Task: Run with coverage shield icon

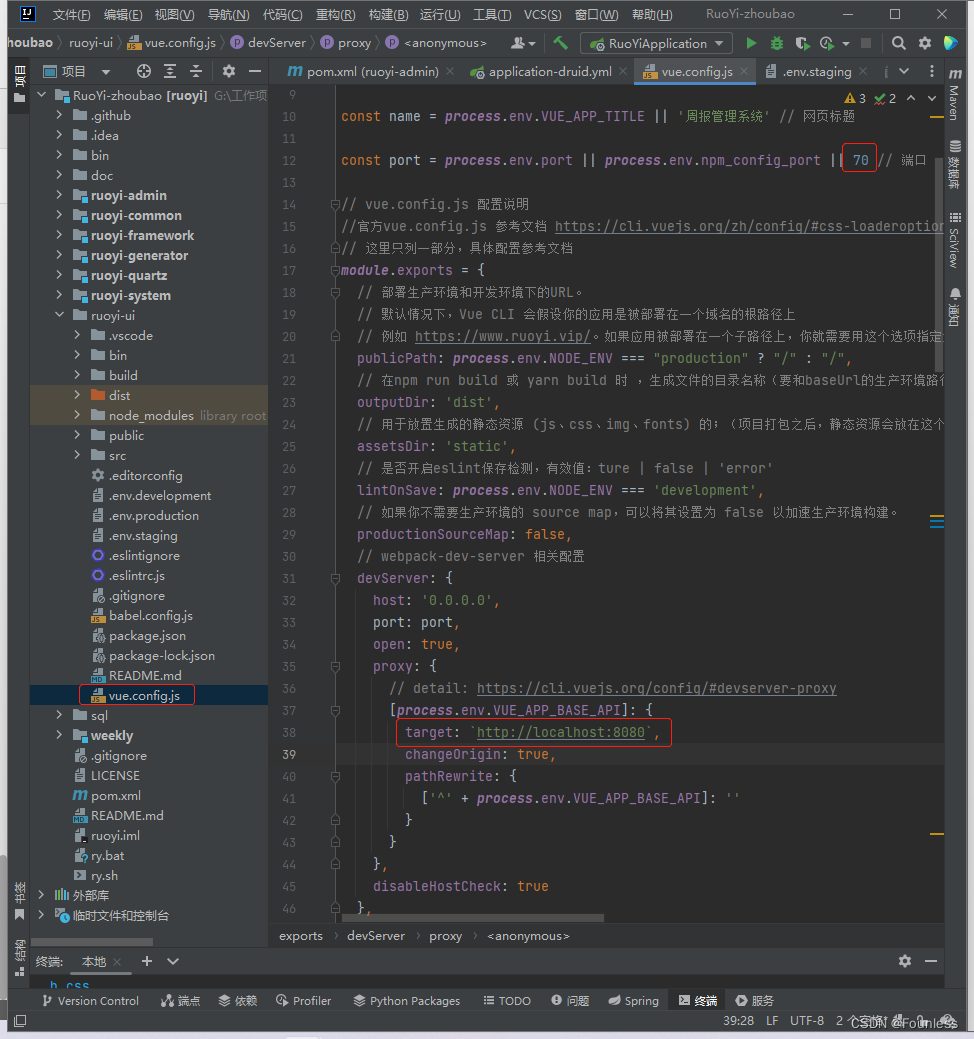Action: (x=802, y=43)
